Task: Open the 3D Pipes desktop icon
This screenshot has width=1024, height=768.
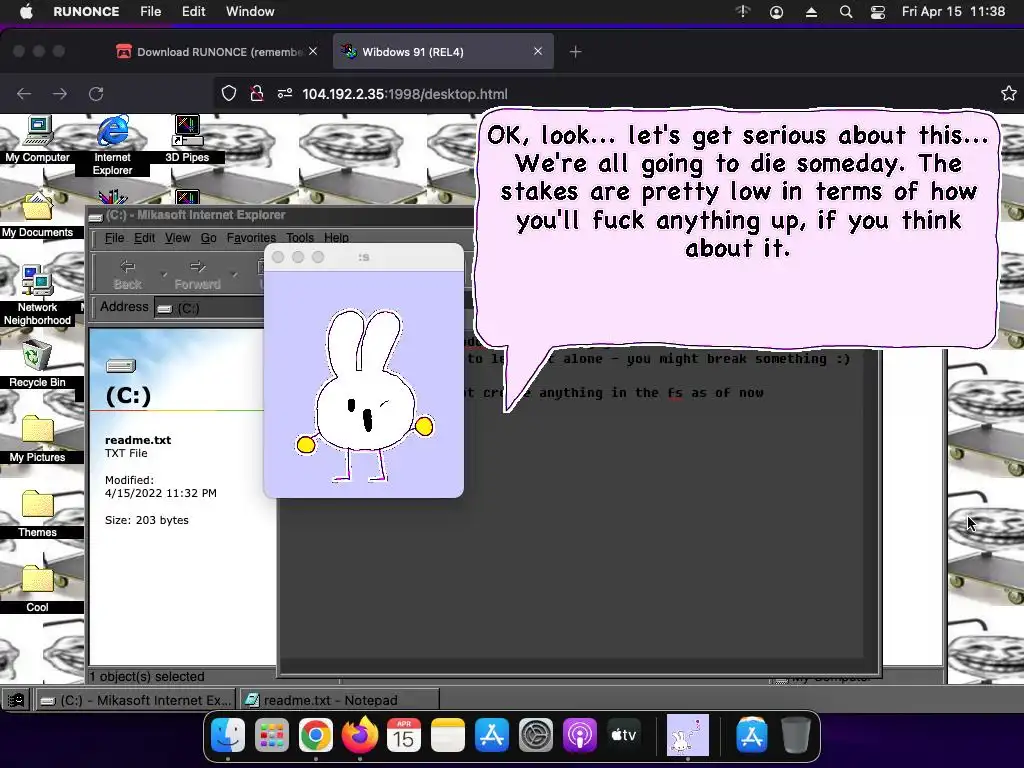Action: click(x=187, y=139)
